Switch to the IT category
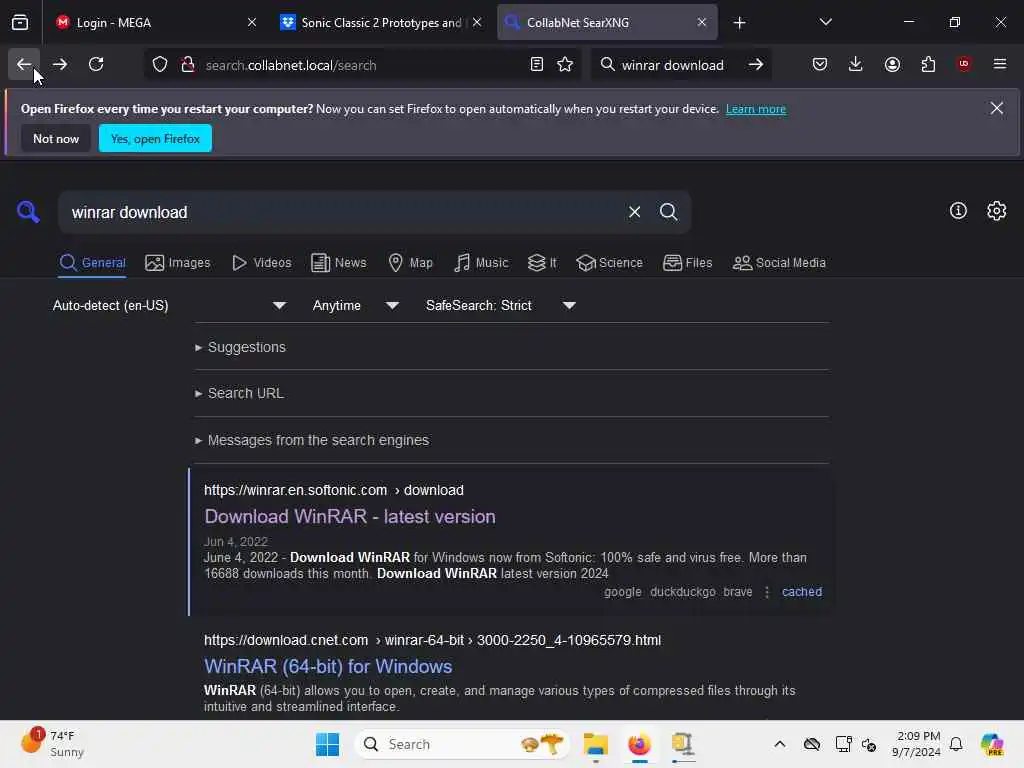The width and height of the screenshot is (1024, 768). [x=542, y=263]
